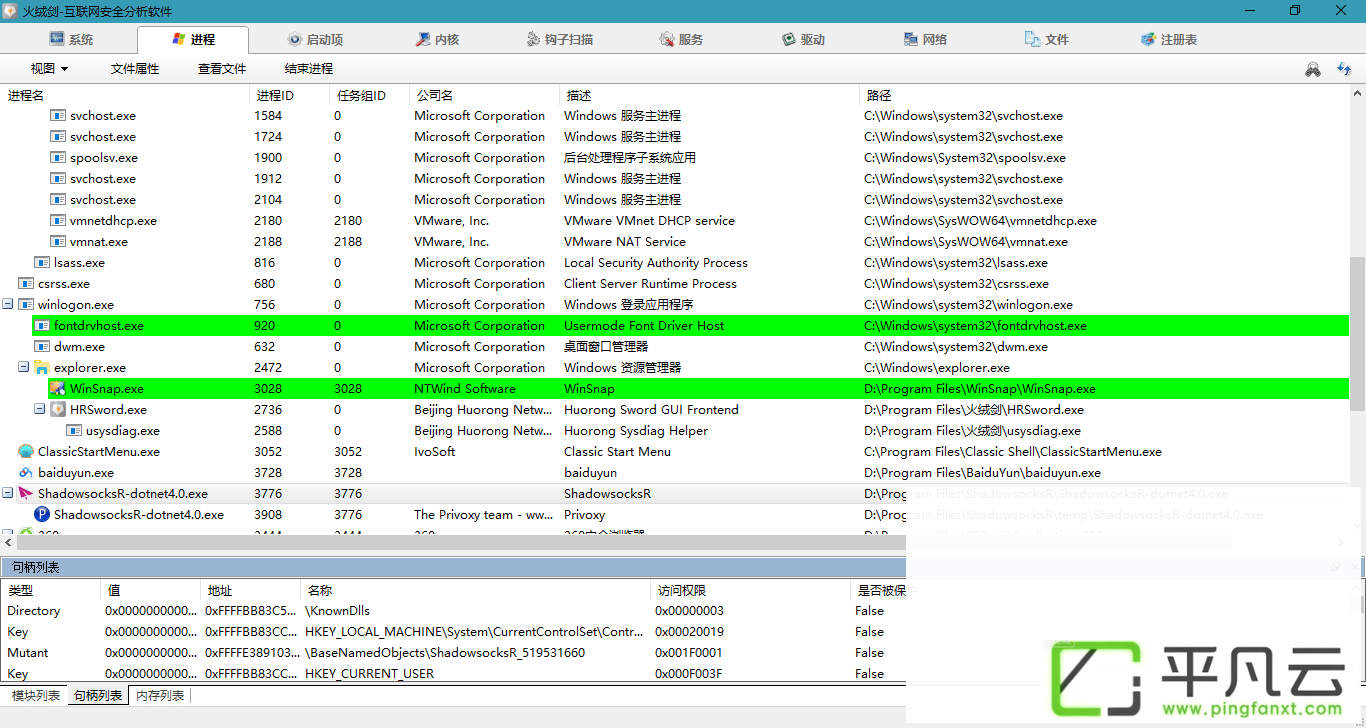Click the company text NTWind Software
The height and width of the screenshot is (728, 1366).
(465, 388)
